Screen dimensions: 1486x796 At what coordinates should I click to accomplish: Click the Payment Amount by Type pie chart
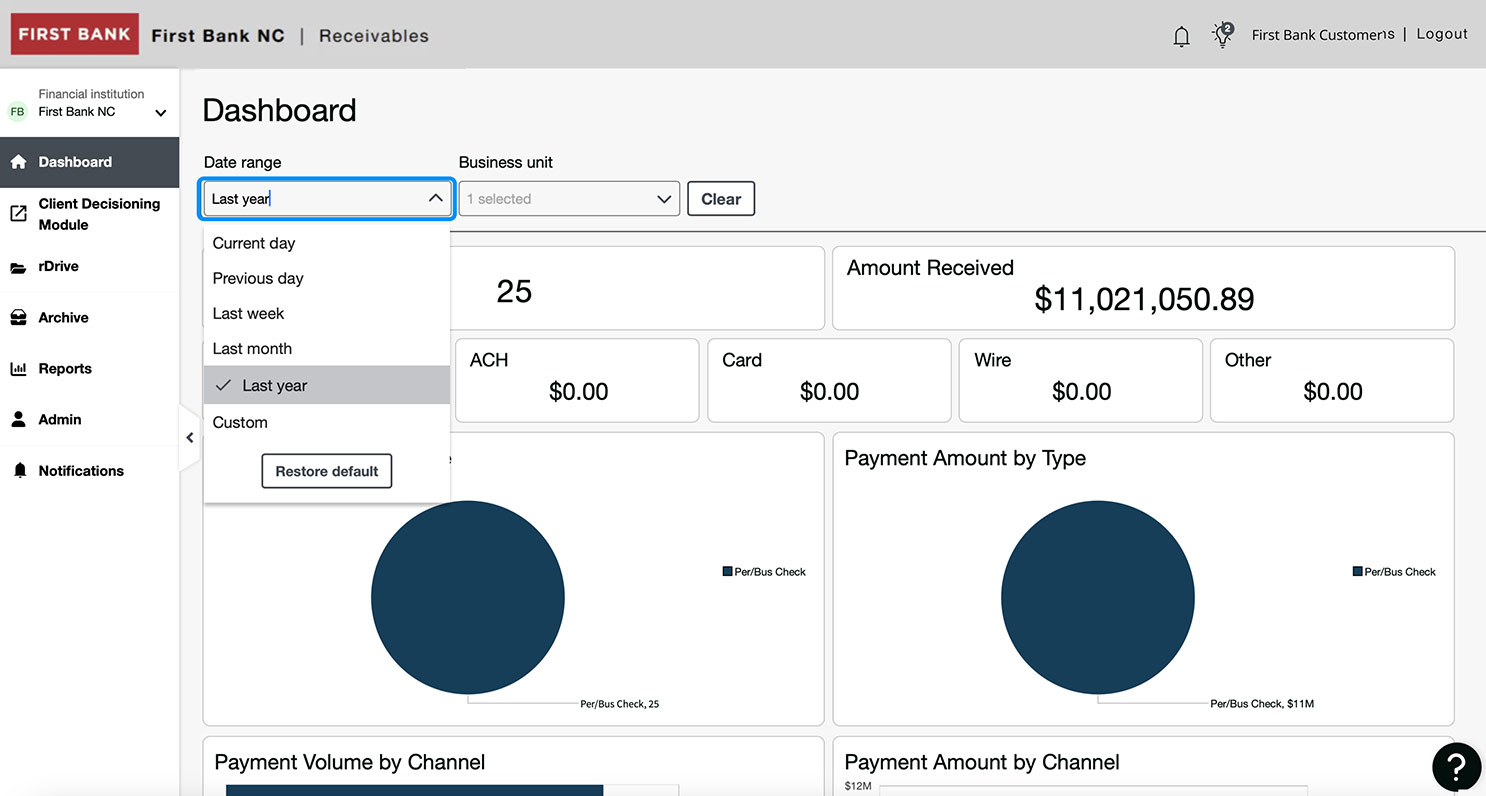1098,597
